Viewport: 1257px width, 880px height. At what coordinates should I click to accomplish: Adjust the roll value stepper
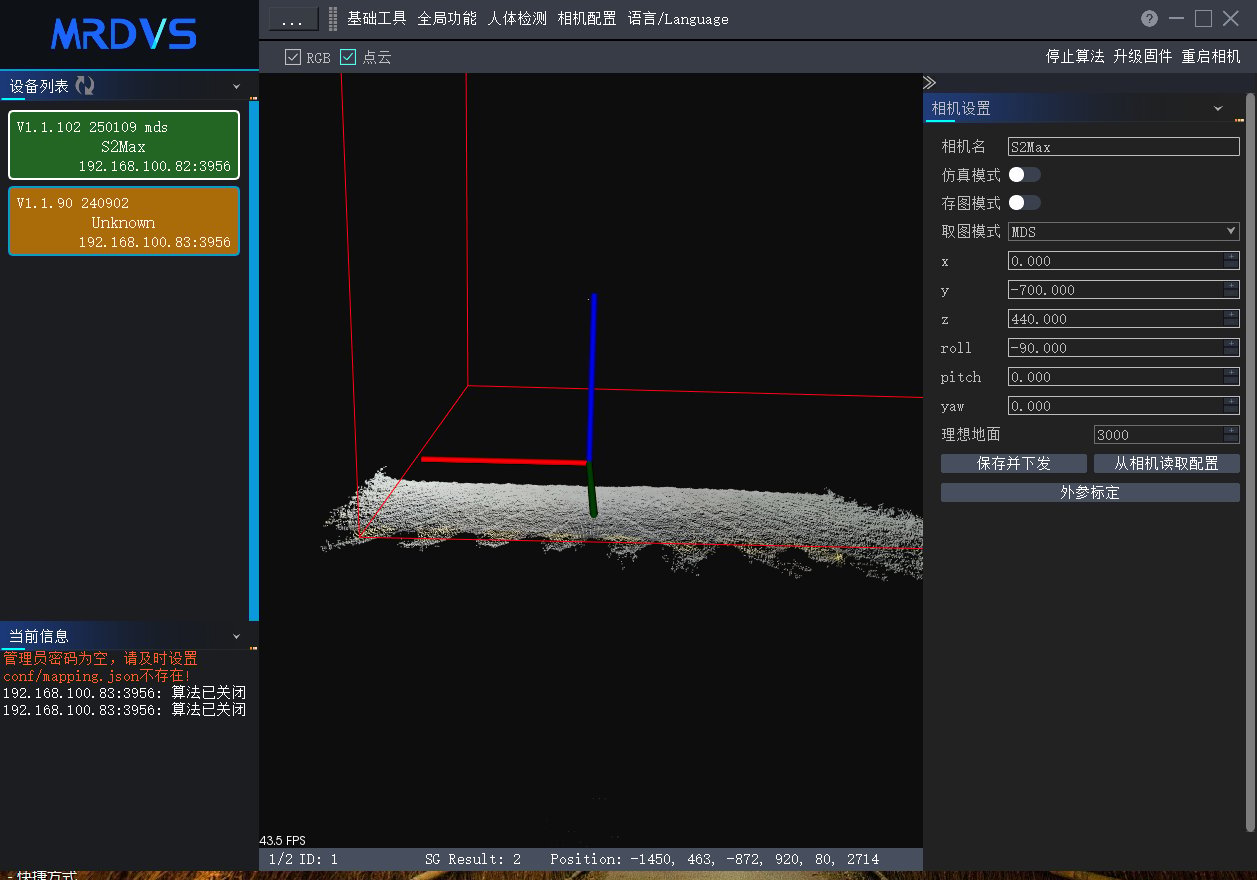[1231, 348]
